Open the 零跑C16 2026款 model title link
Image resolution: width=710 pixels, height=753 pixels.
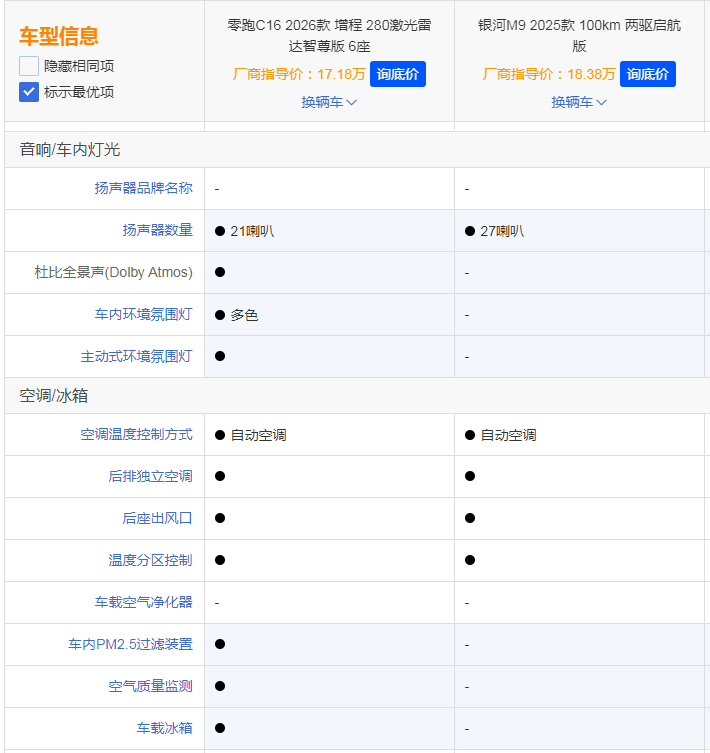pyautogui.click(x=329, y=35)
